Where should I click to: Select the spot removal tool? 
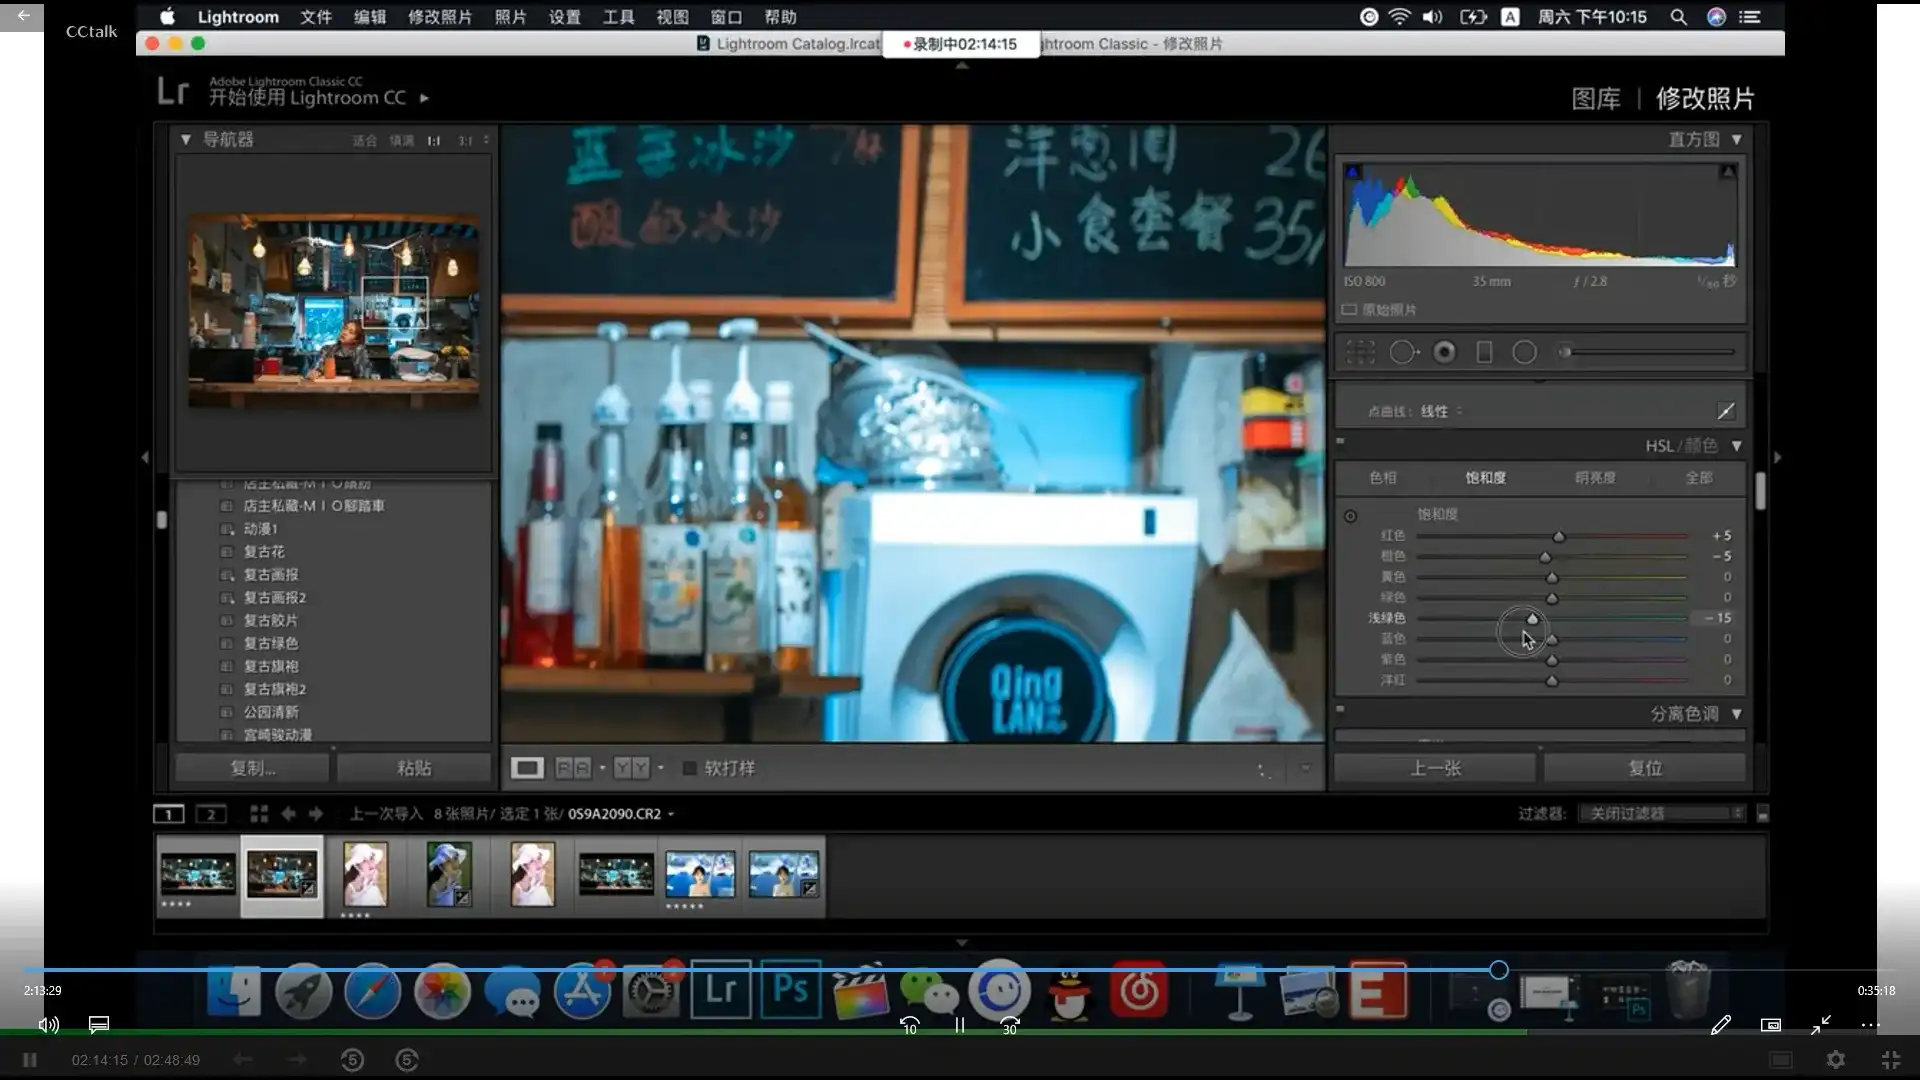[x=1403, y=352]
